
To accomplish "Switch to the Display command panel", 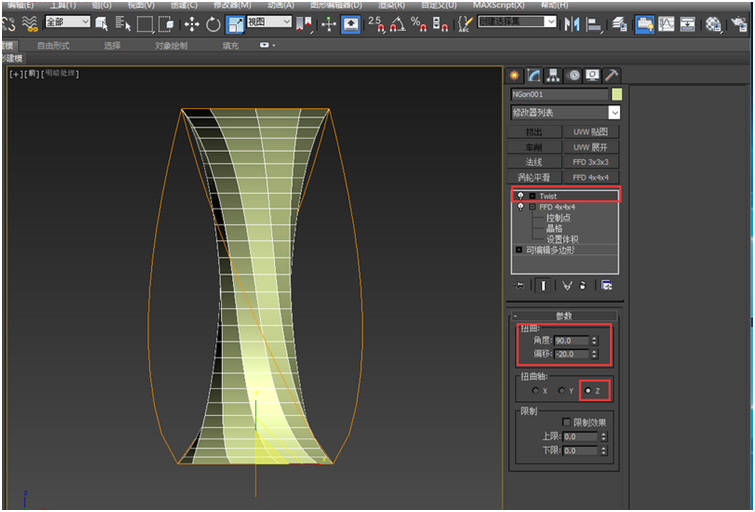I will coord(592,76).
